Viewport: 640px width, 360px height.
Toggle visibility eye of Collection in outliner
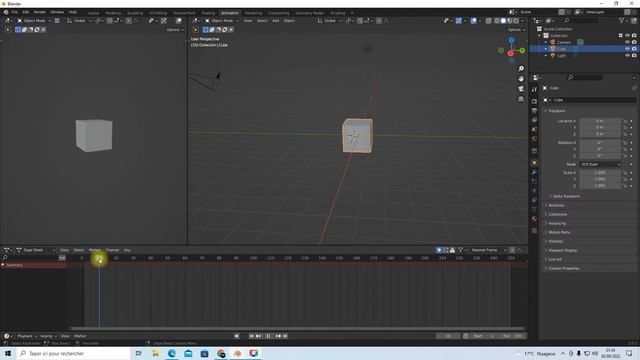coord(627,36)
